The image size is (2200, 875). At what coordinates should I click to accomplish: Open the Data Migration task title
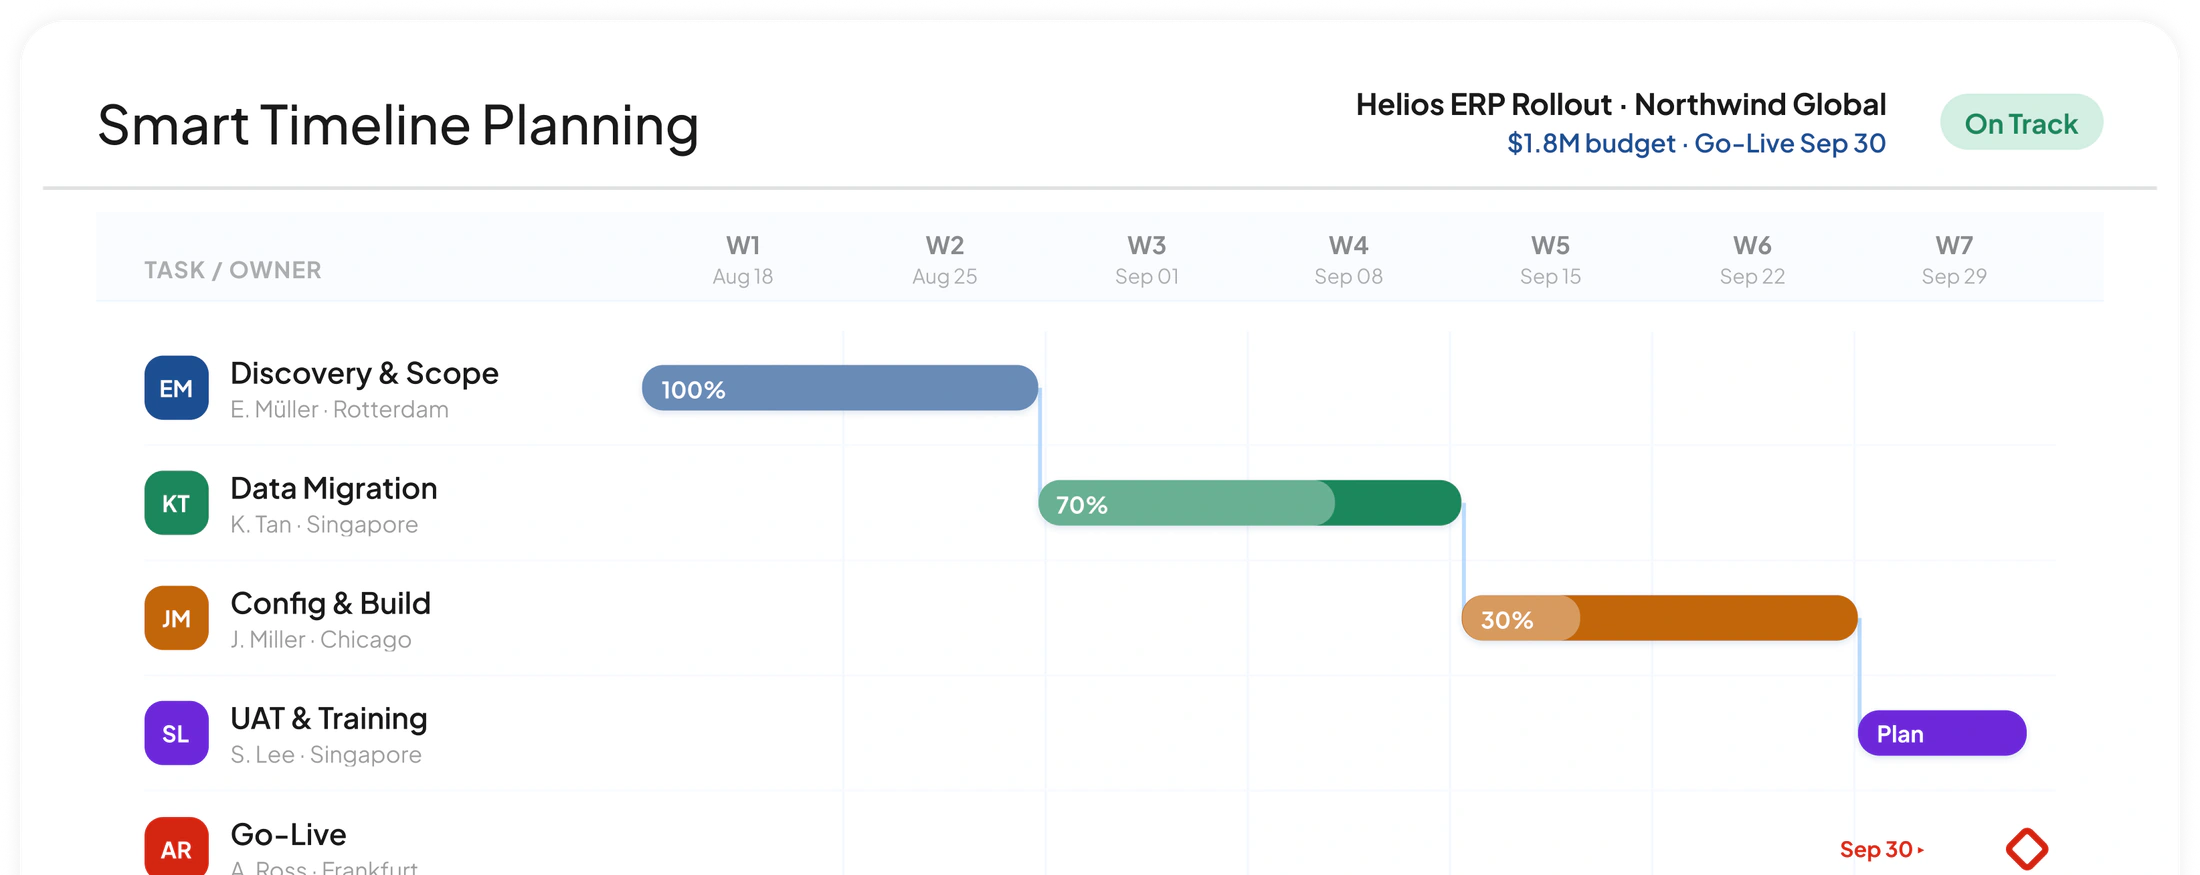[334, 488]
